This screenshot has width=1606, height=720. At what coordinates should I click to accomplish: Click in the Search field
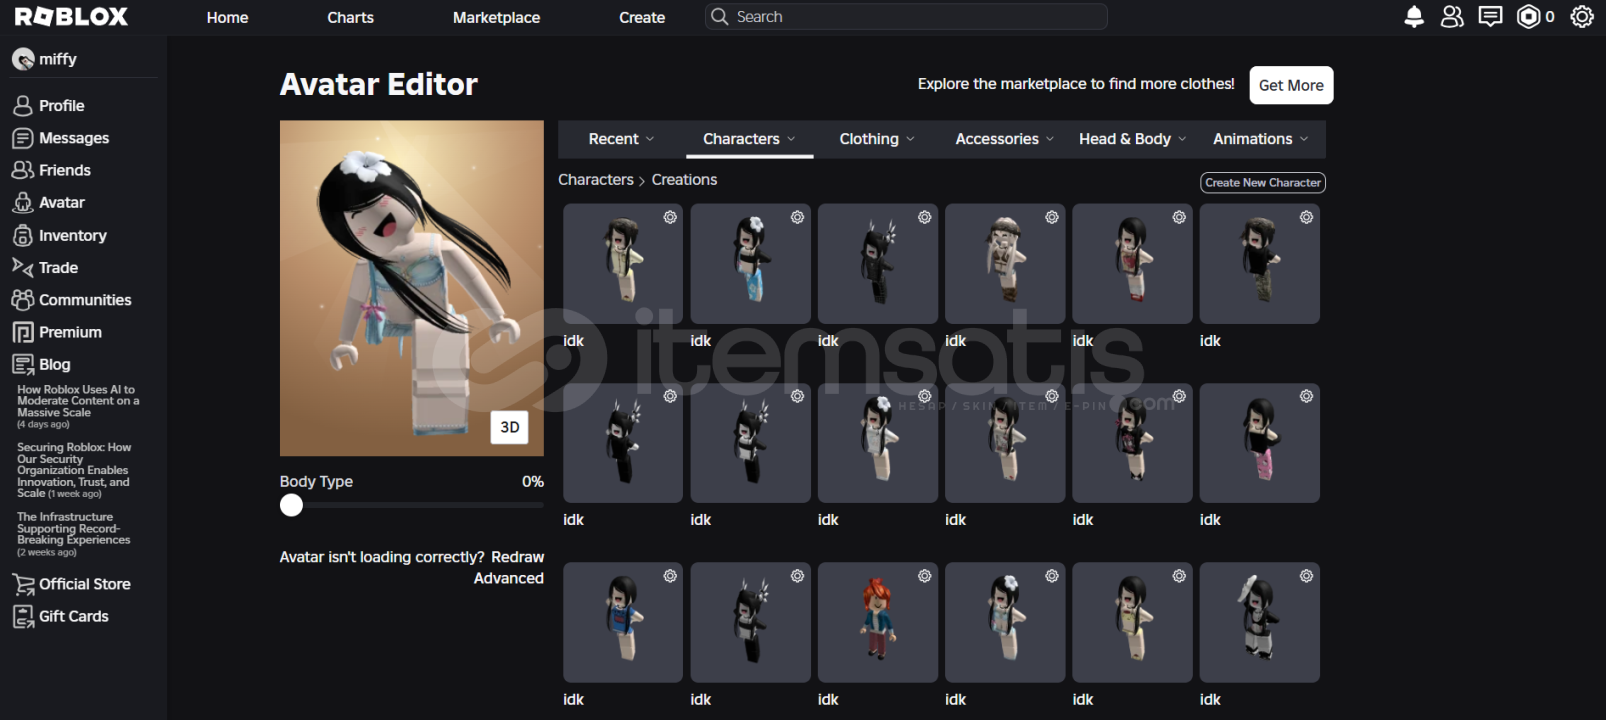907,17
